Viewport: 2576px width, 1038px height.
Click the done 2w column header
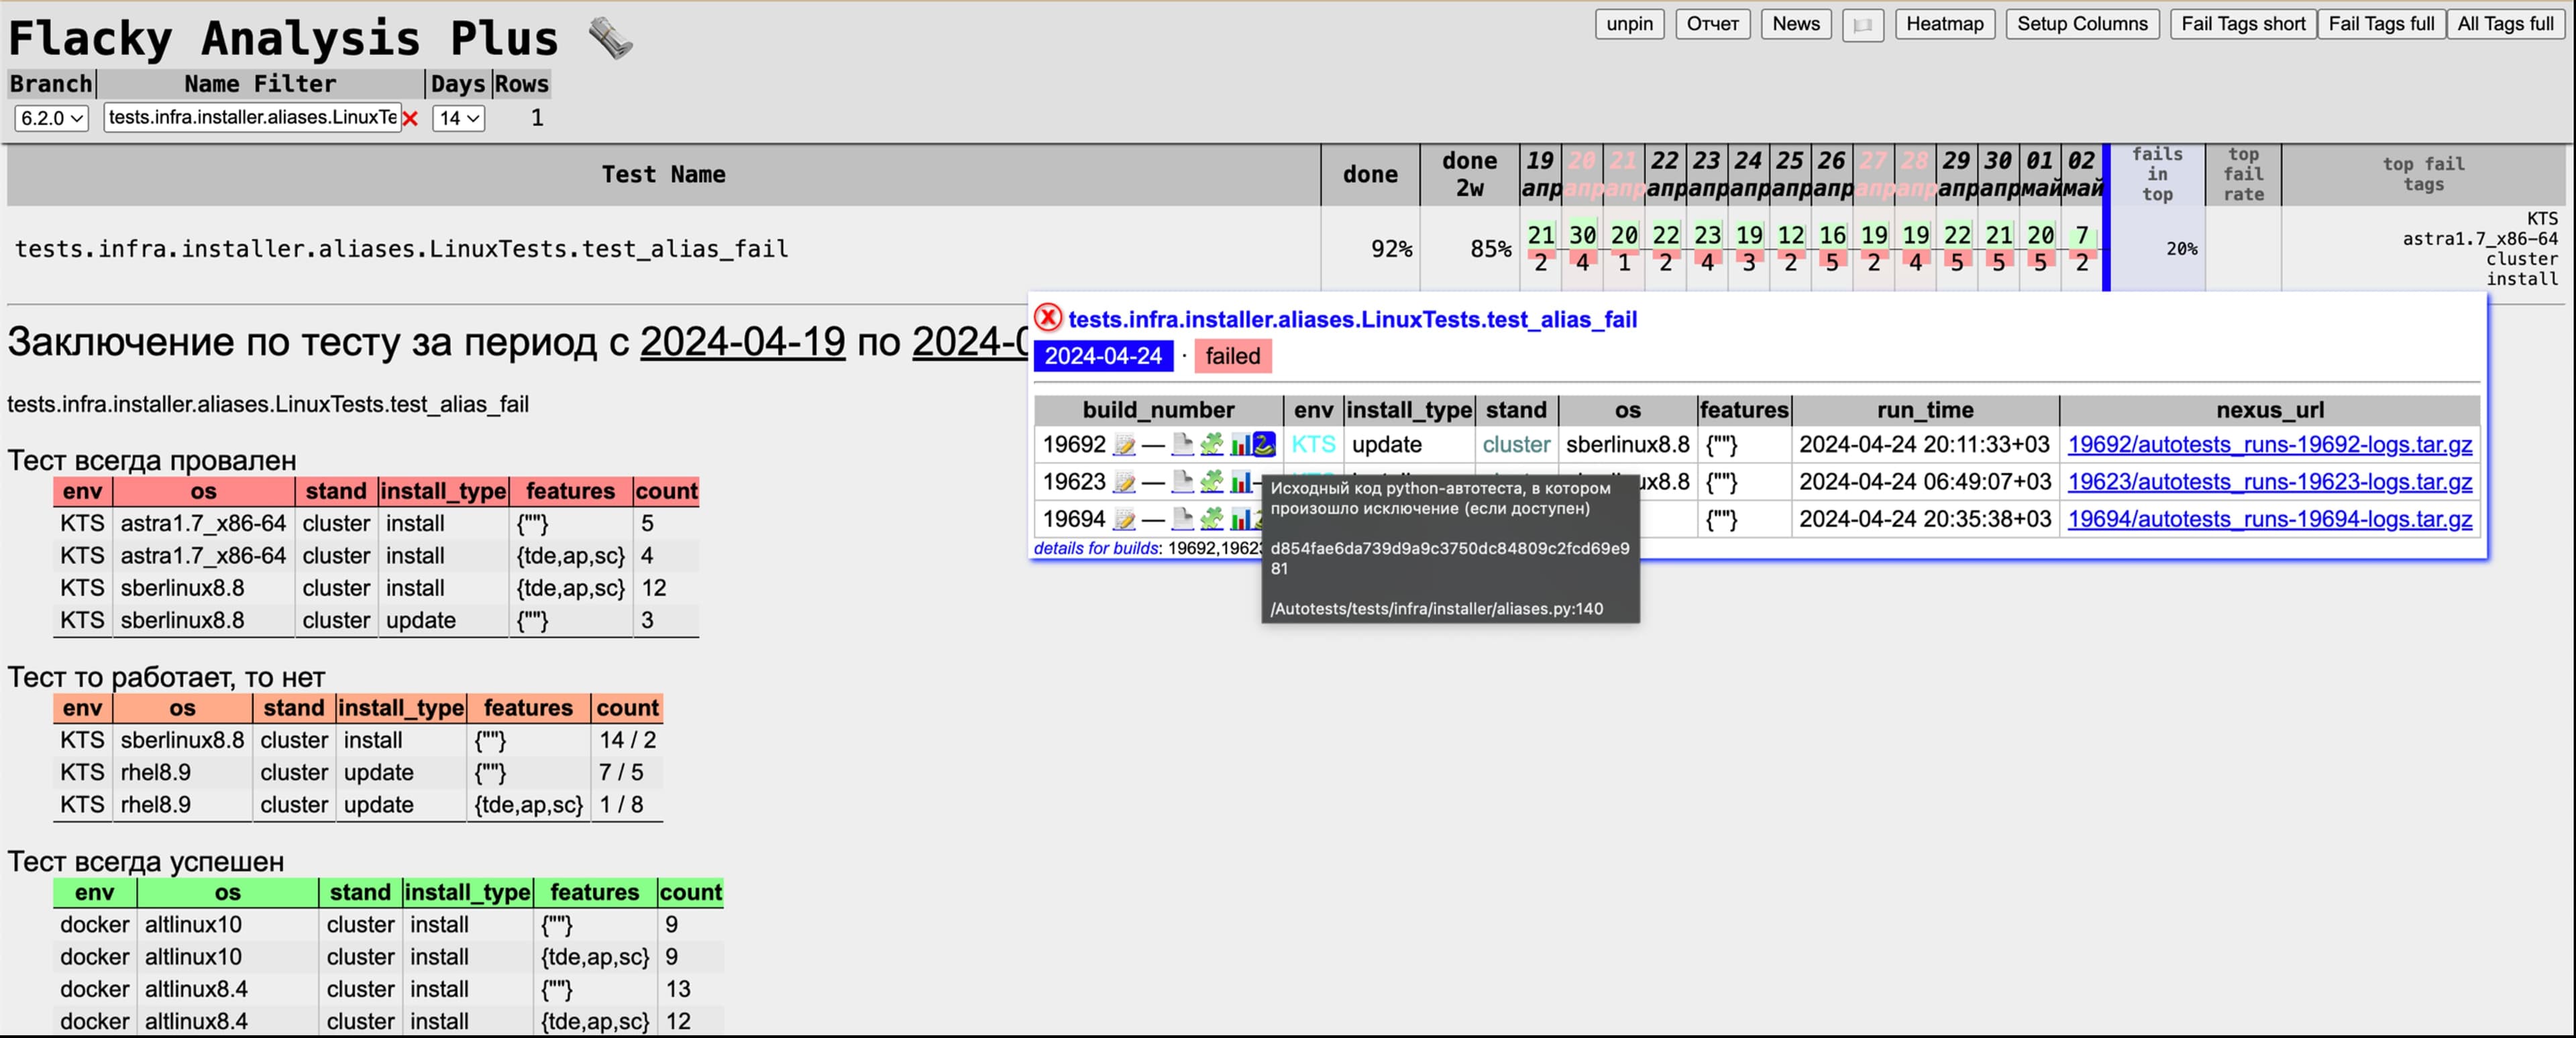click(x=1469, y=175)
